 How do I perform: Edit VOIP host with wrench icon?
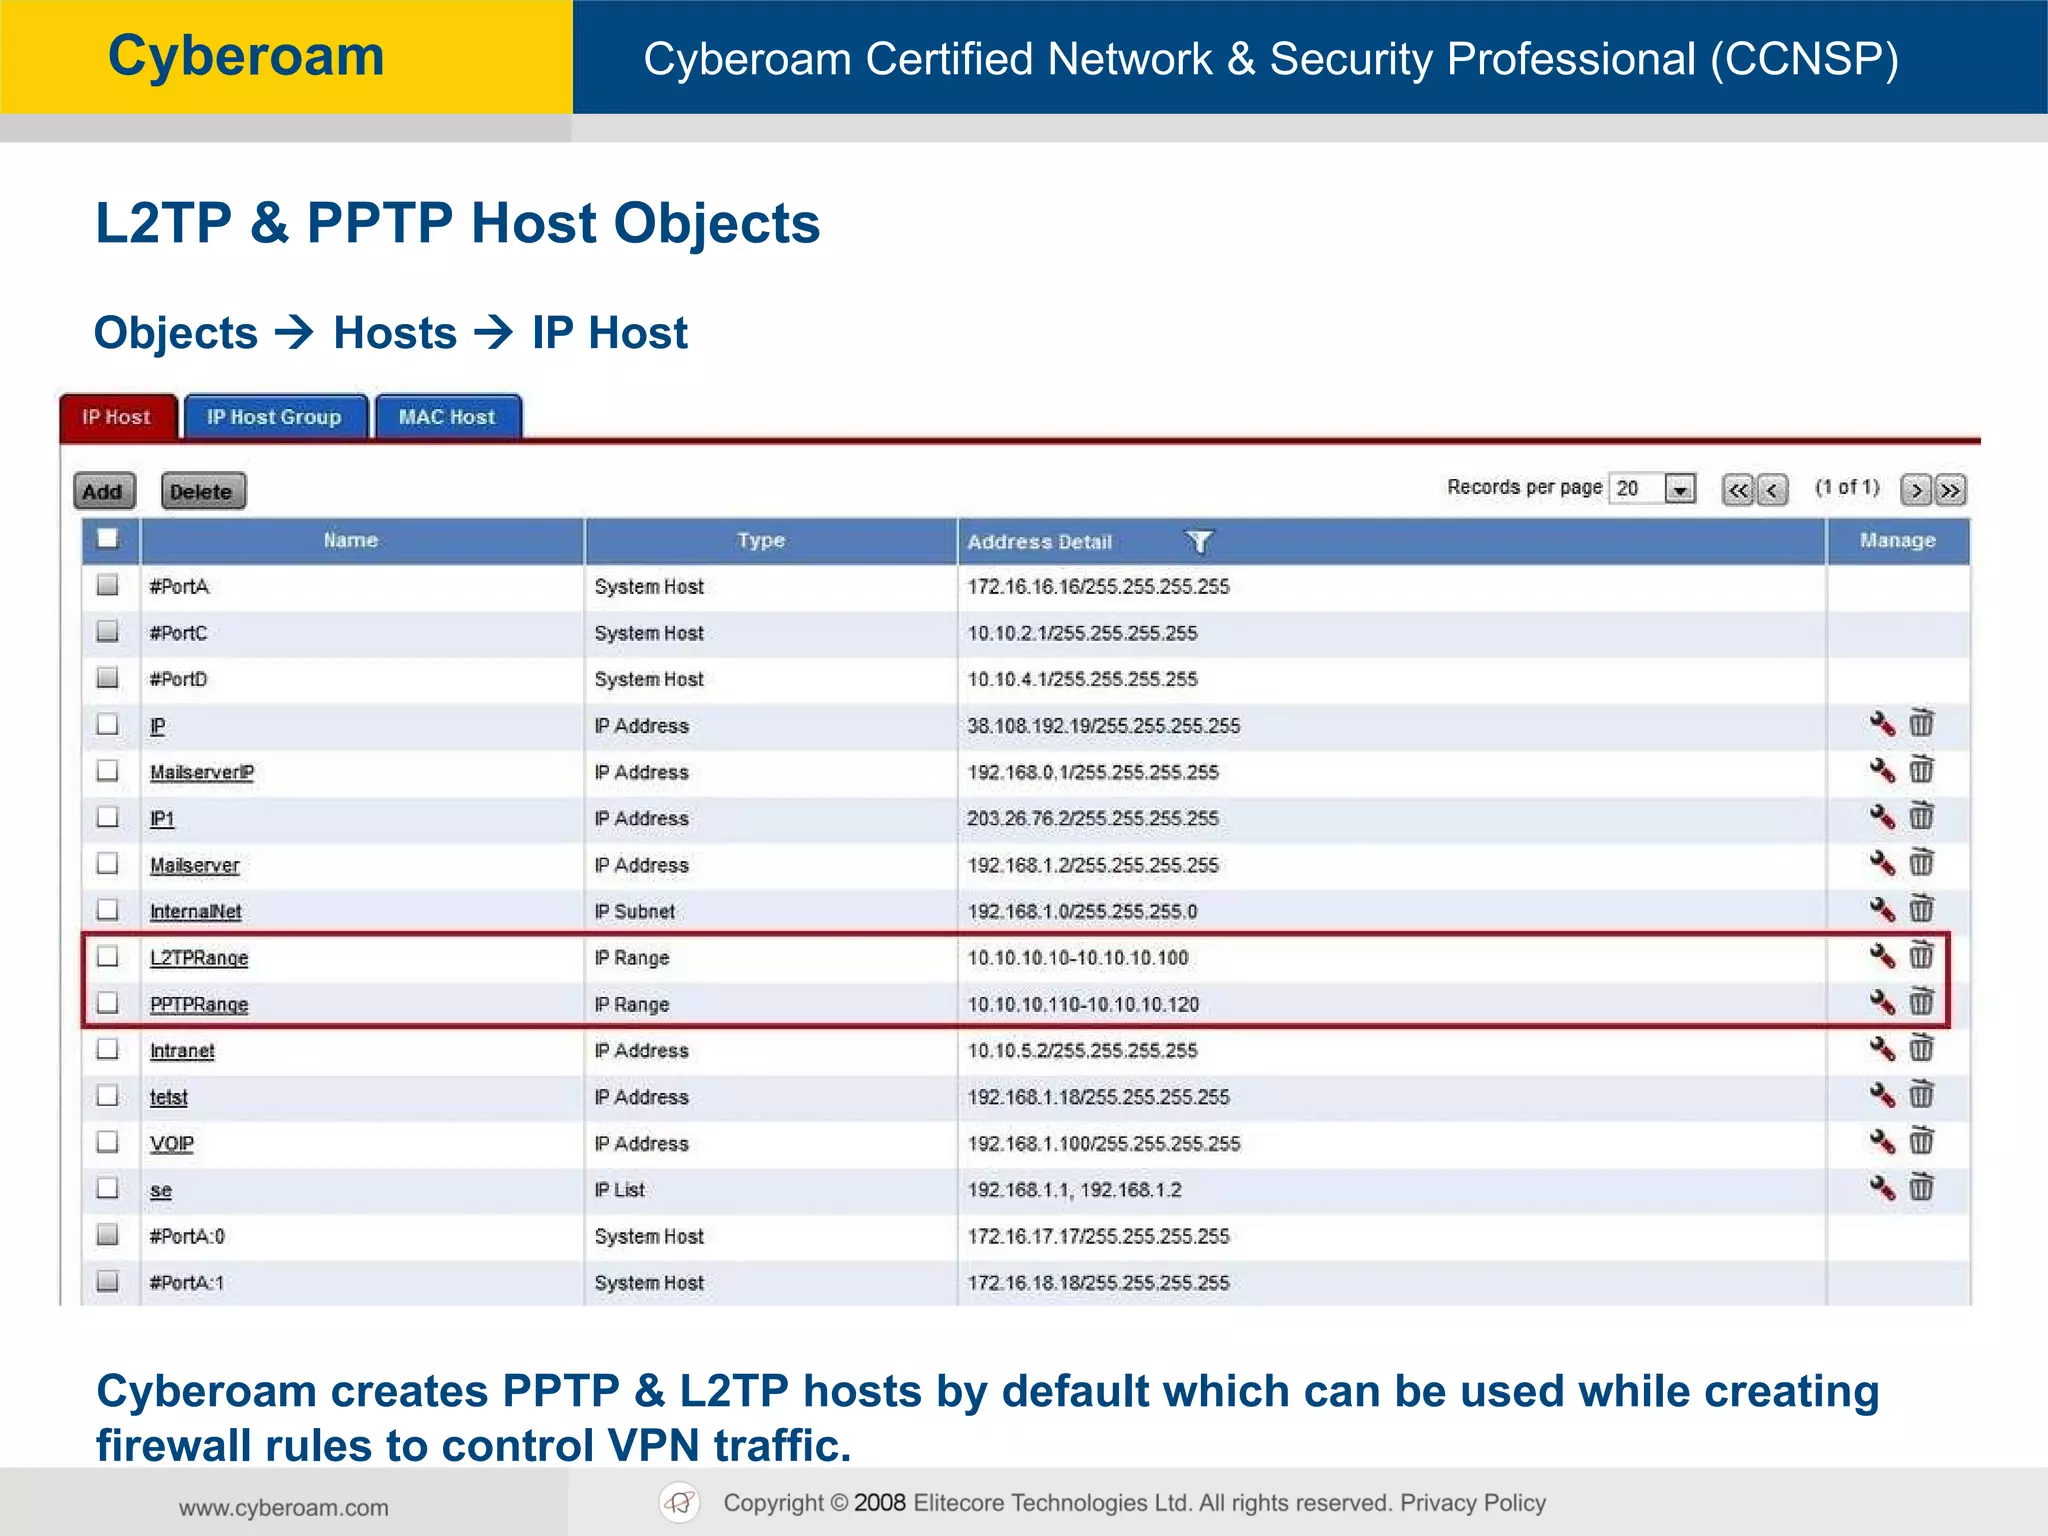click(1882, 1142)
